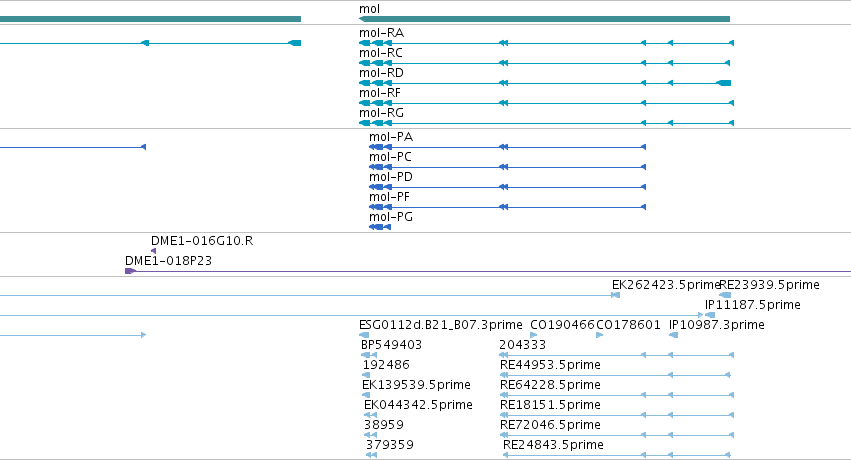Select the BP549403 EST feature

pos(369,355)
